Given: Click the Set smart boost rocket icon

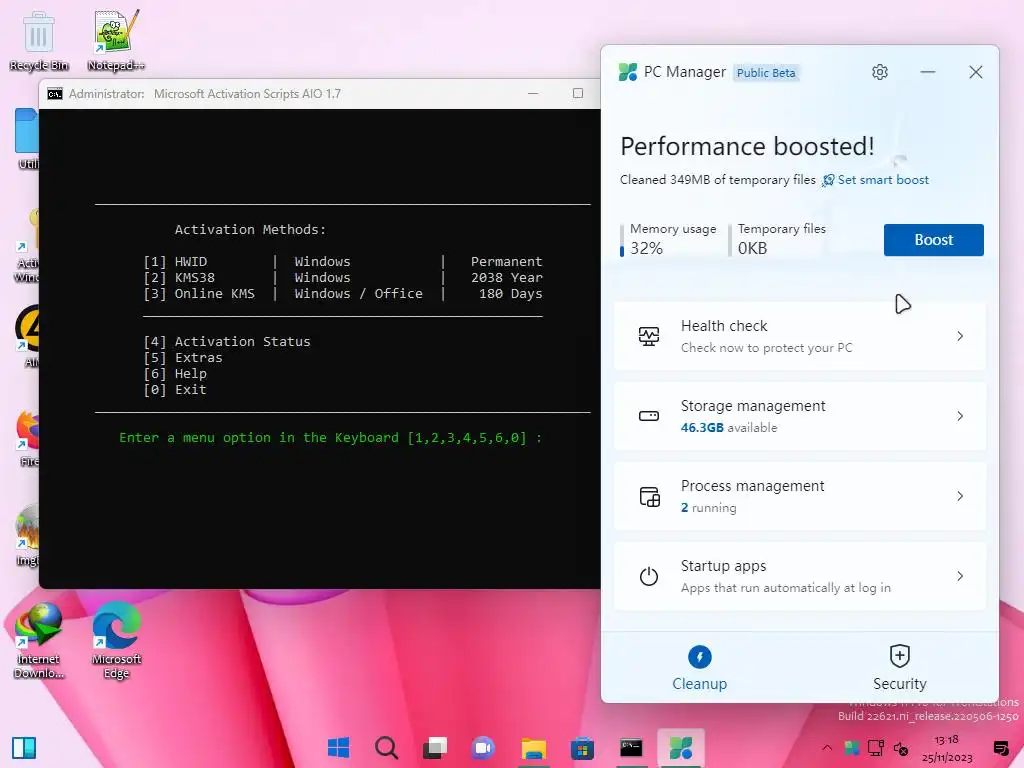Looking at the screenshot, I should (x=828, y=180).
